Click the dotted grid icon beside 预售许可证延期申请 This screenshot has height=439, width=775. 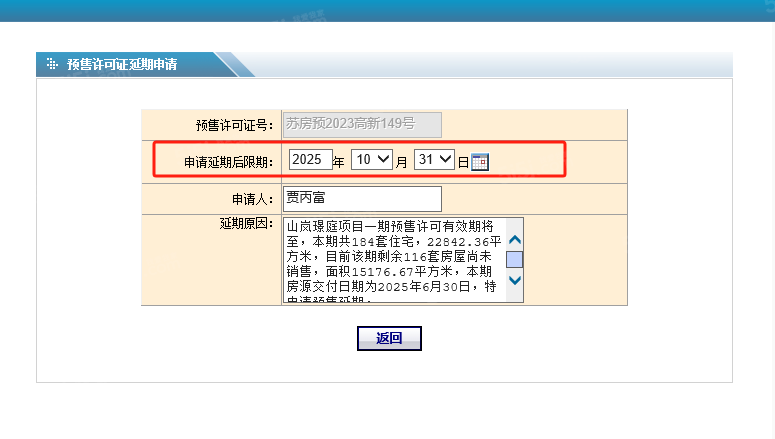tap(52, 64)
